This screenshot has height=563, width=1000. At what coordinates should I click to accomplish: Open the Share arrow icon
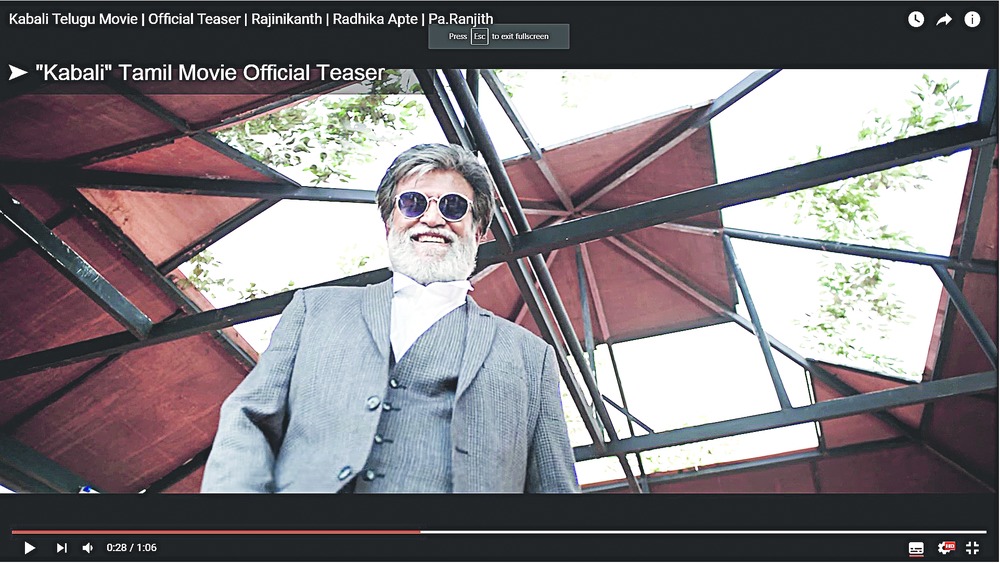pos(944,19)
